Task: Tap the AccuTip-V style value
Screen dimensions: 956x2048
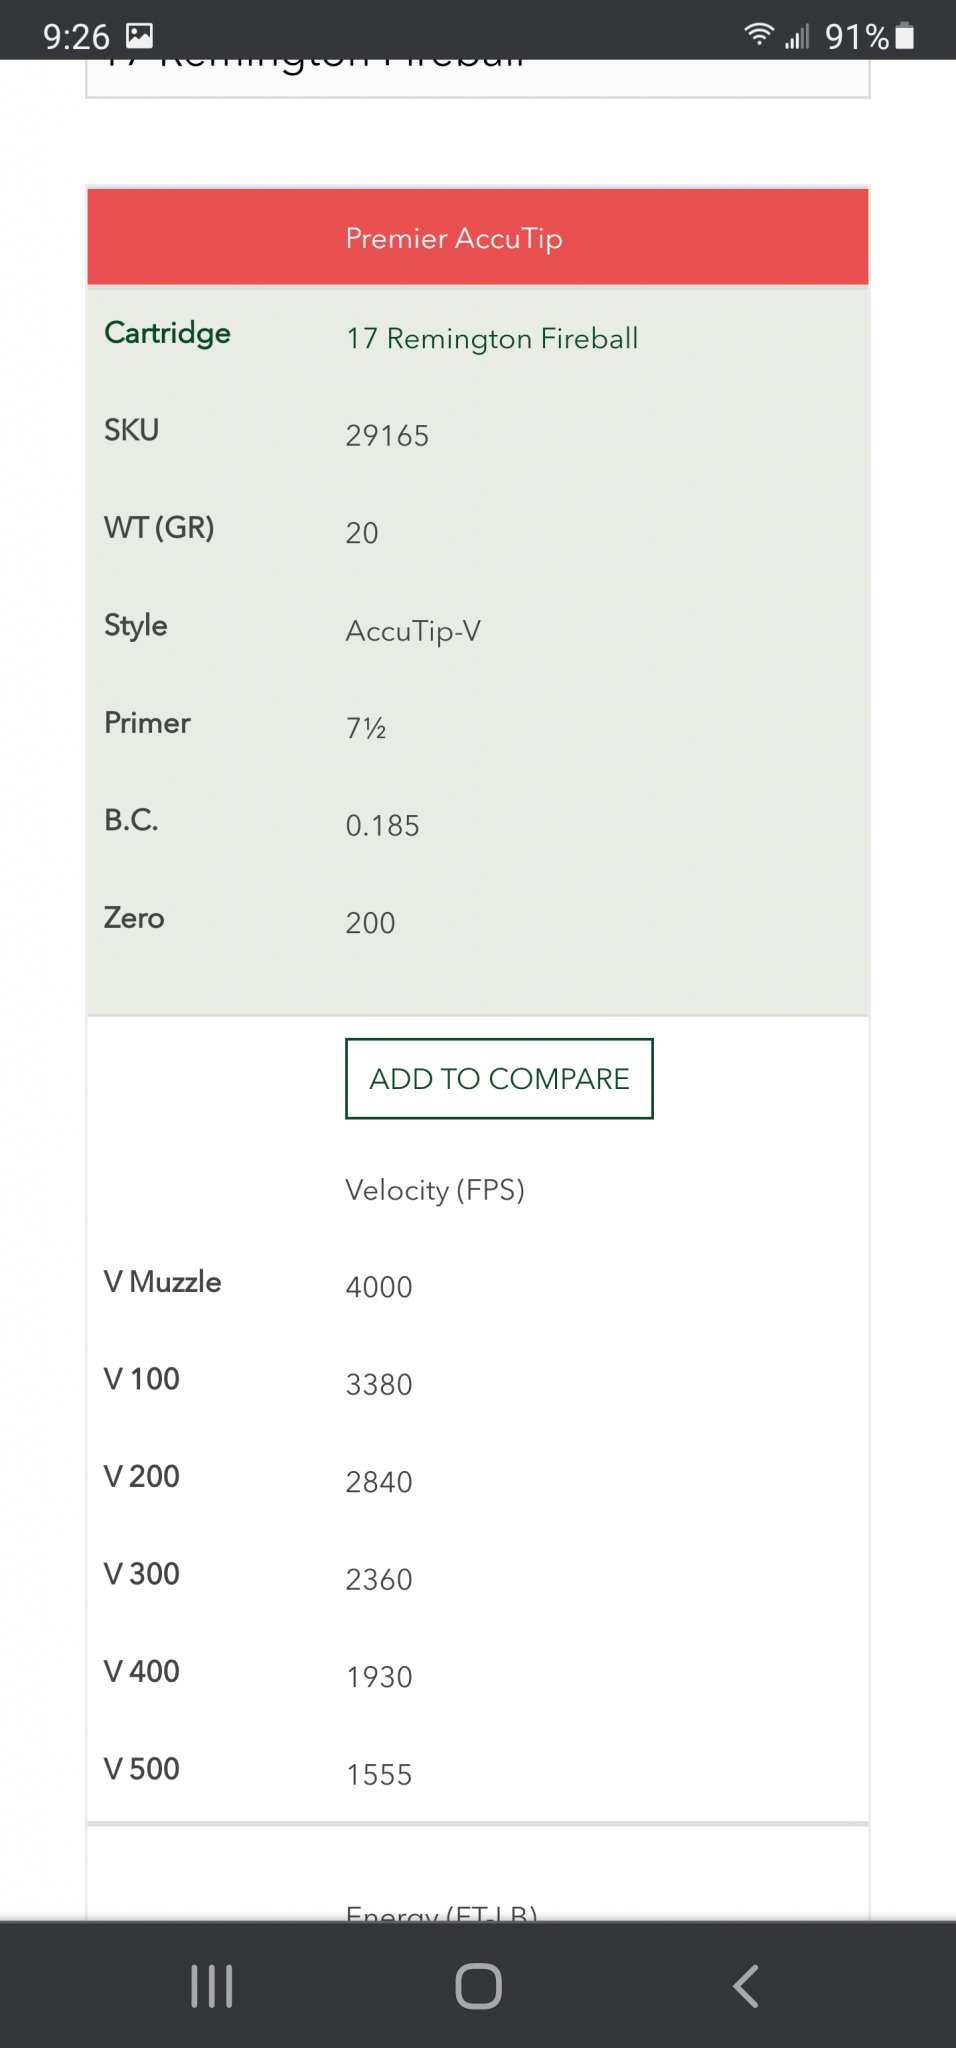Action: (413, 630)
